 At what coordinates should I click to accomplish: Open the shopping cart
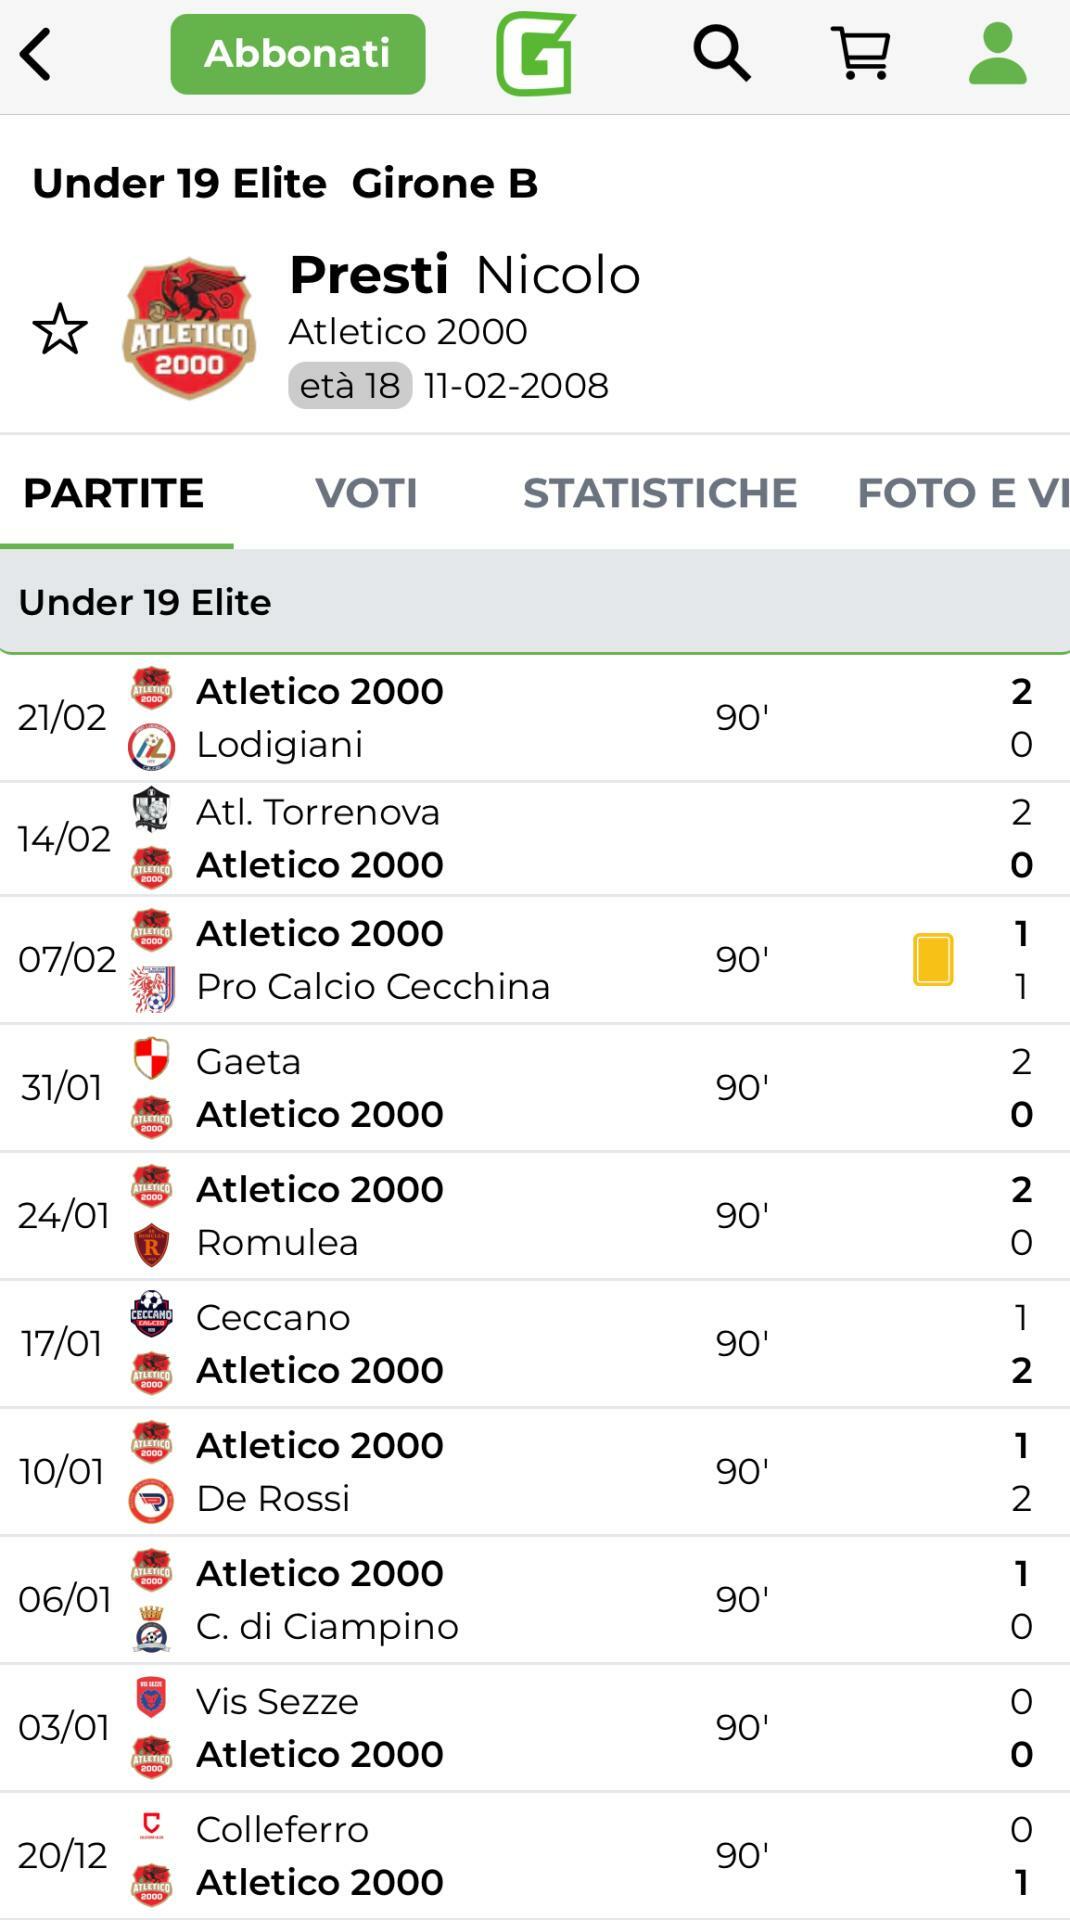(x=860, y=54)
